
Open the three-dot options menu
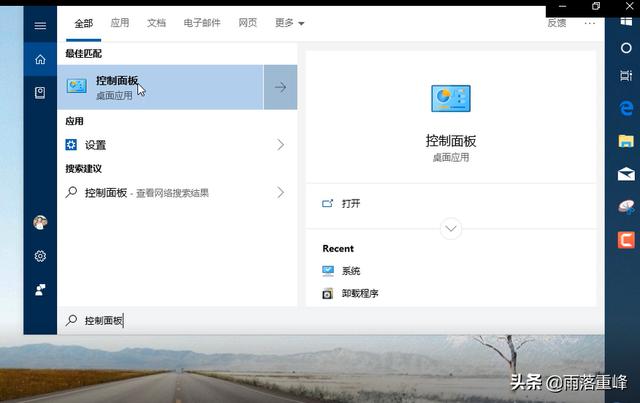(589, 23)
